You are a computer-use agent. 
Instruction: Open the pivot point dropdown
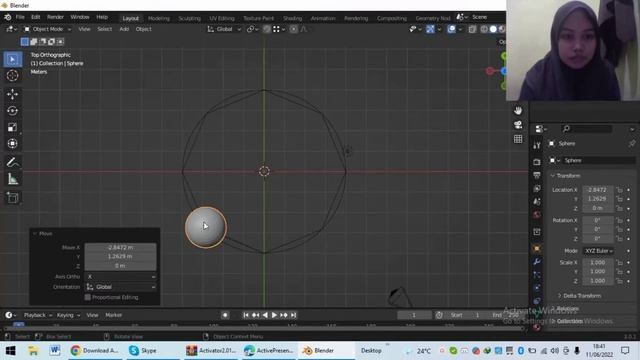(253, 29)
